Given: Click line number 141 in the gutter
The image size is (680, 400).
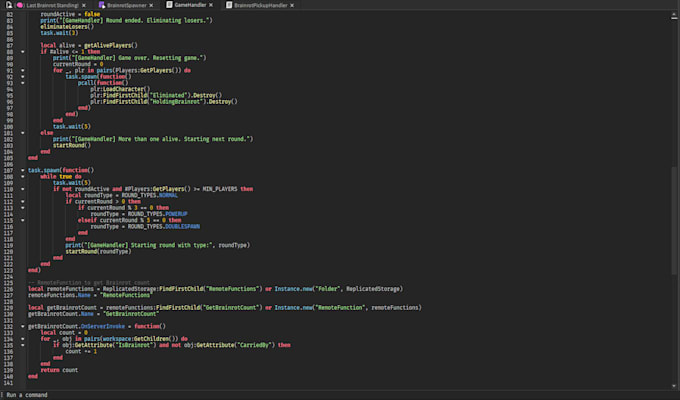Looking at the screenshot, I should click(x=8, y=383).
